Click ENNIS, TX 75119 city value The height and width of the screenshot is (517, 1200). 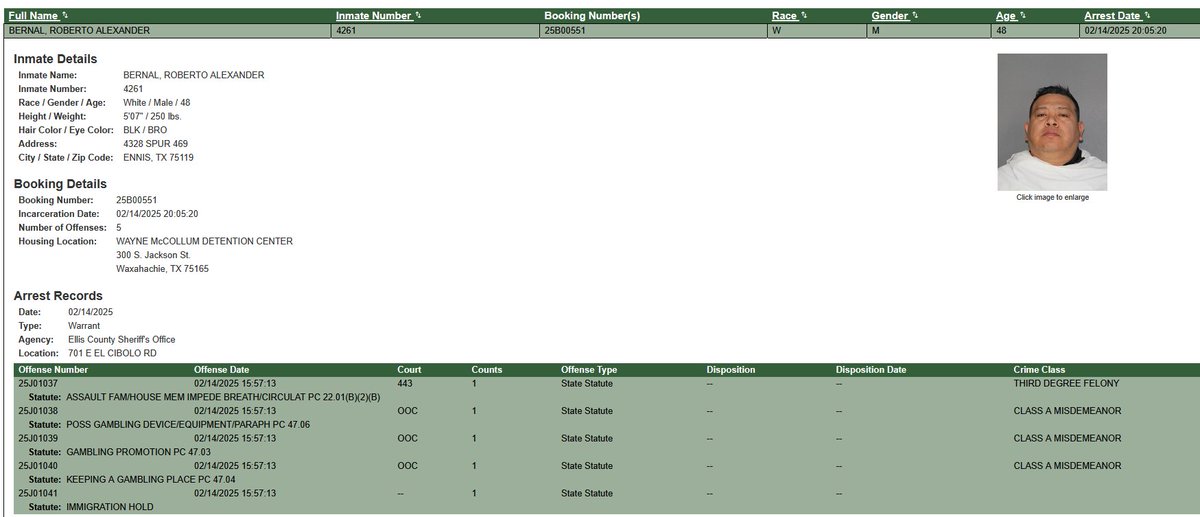coord(158,158)
